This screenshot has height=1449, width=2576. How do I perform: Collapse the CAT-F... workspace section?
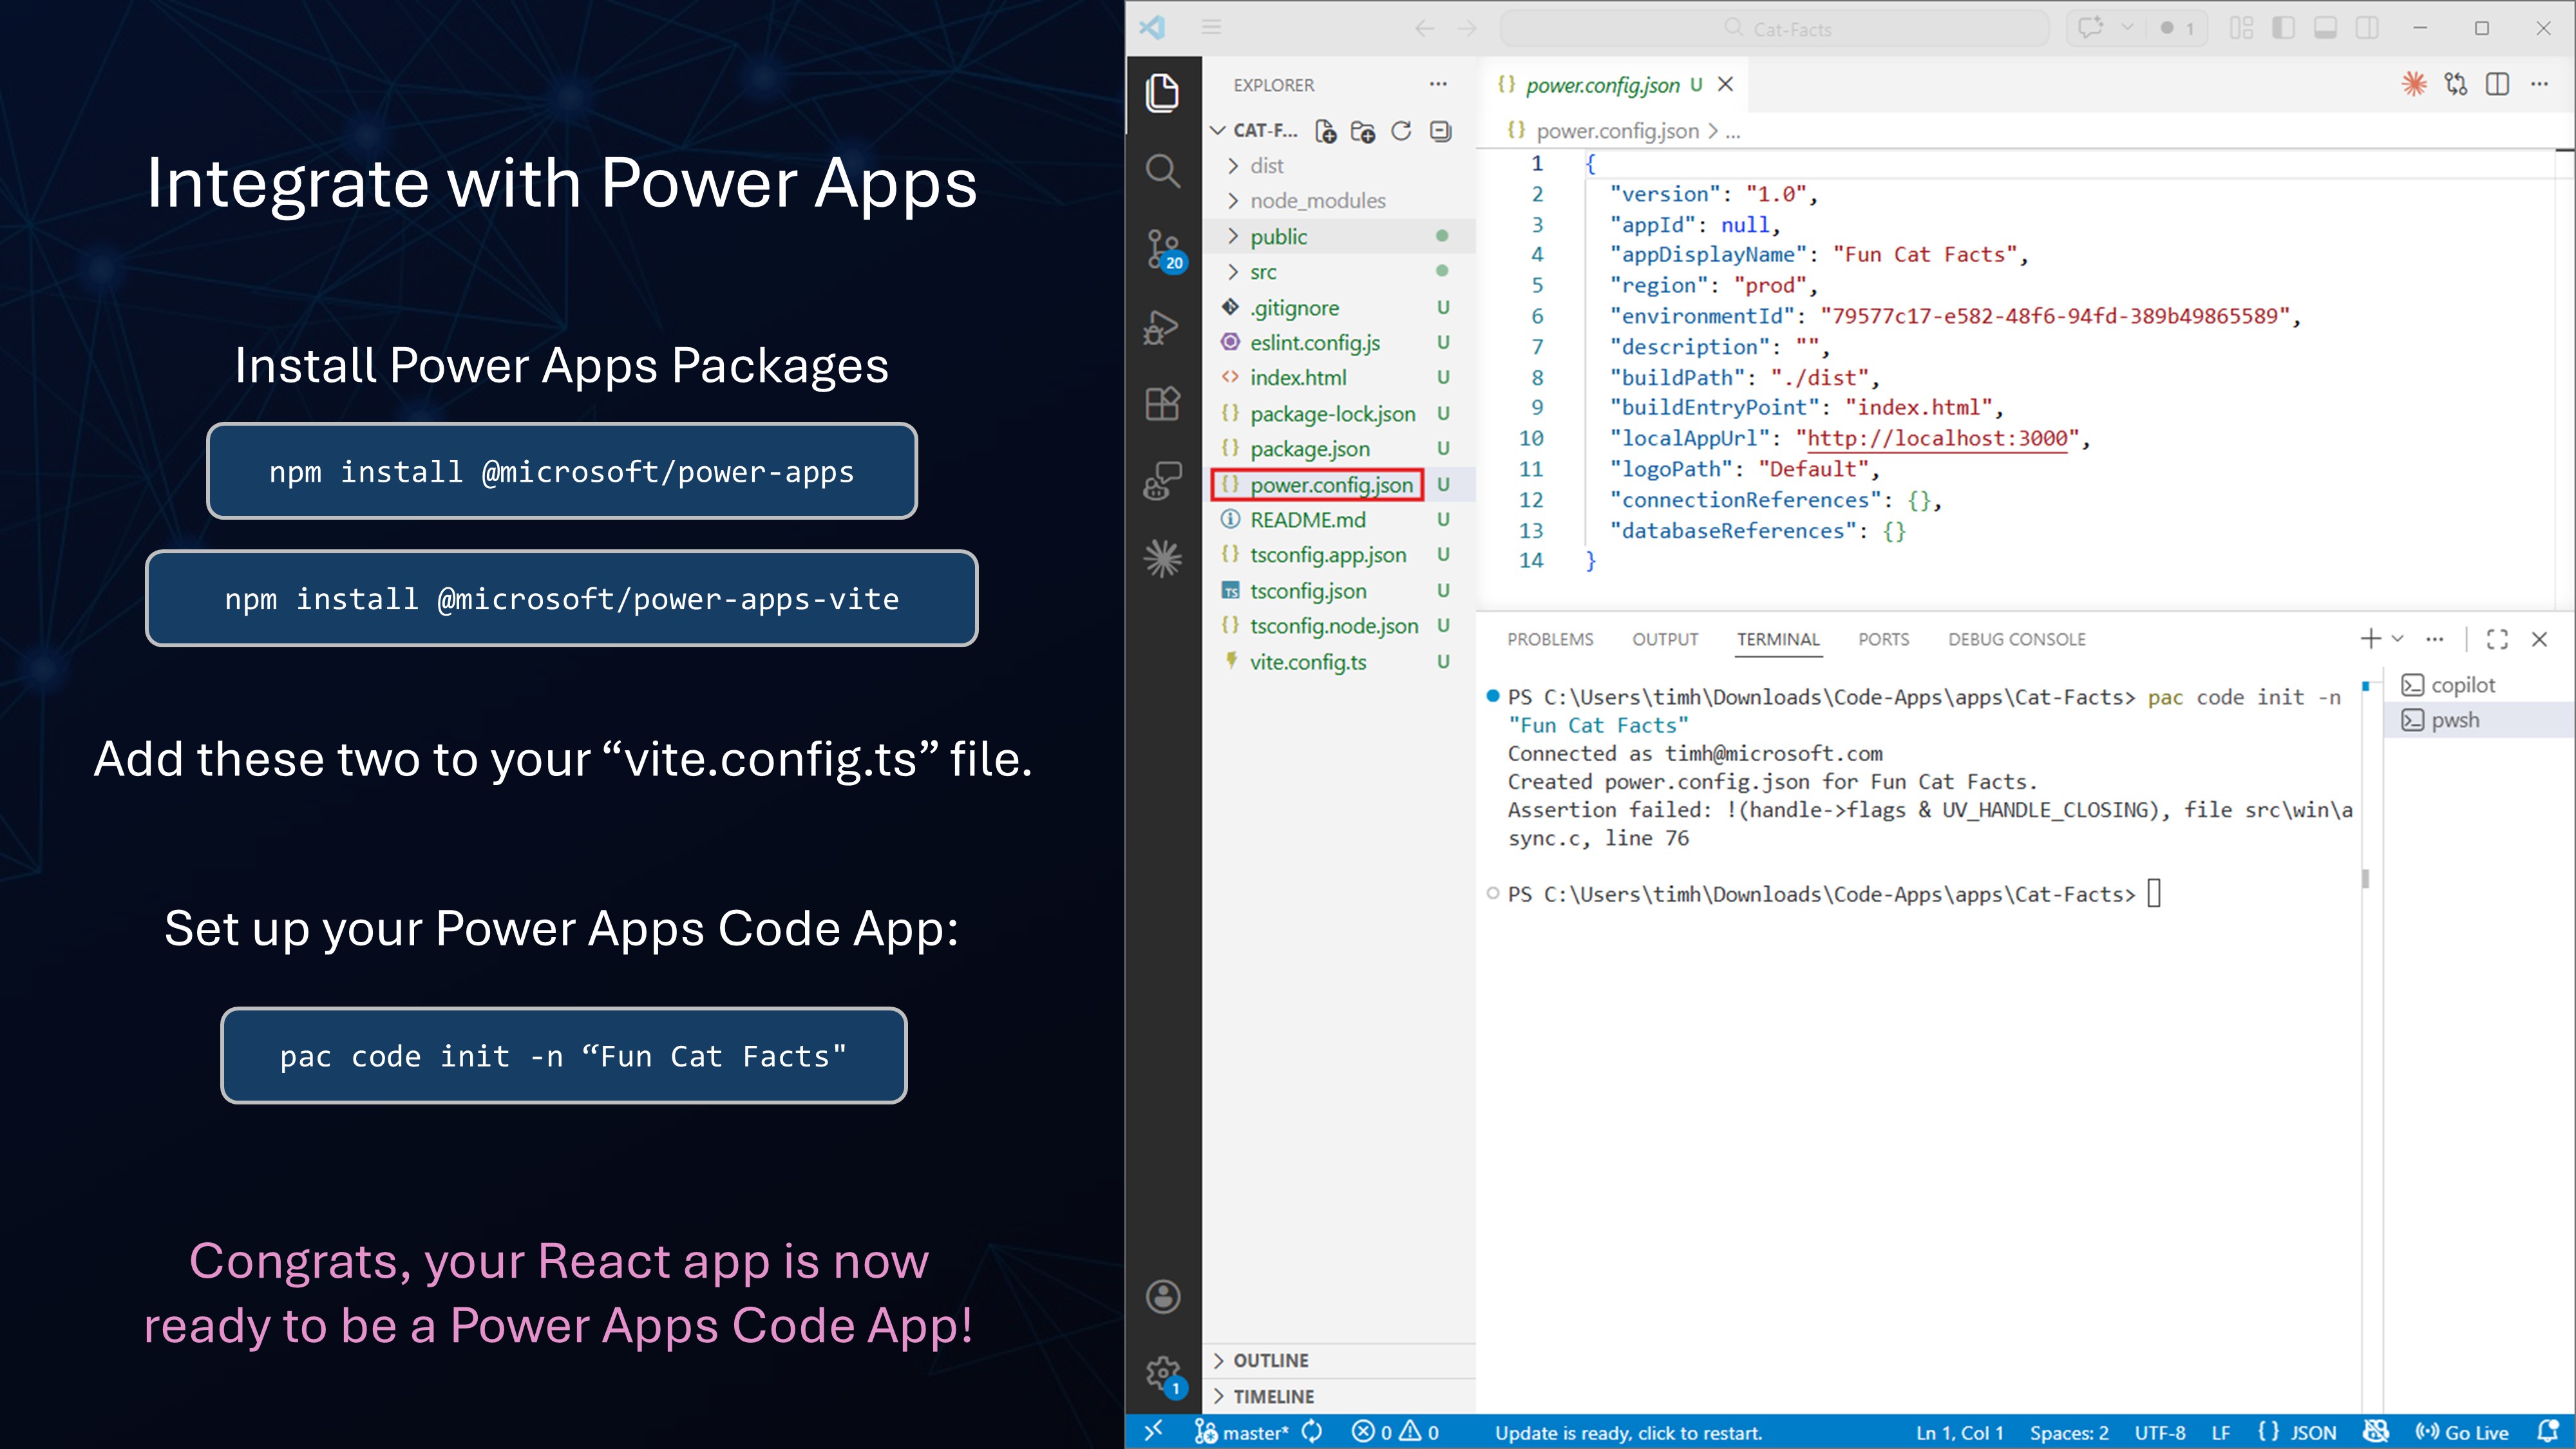coord(1254,131)
